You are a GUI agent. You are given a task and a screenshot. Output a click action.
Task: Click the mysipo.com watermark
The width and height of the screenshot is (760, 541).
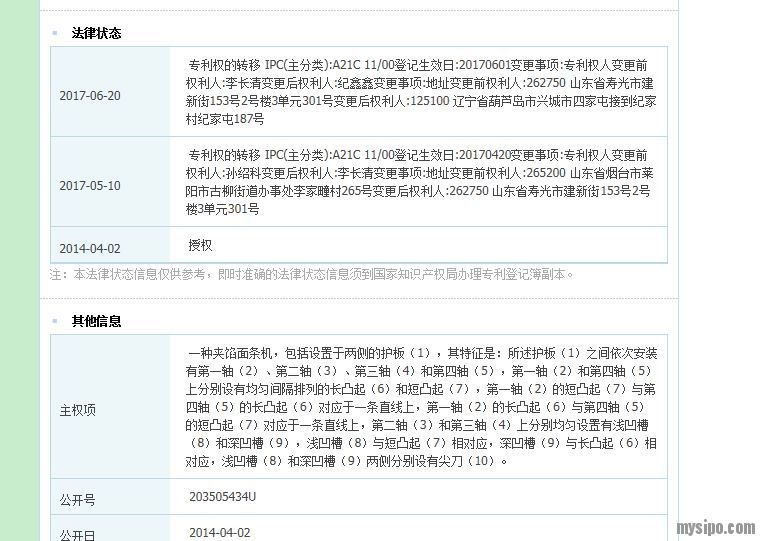[x=715, y=528]
